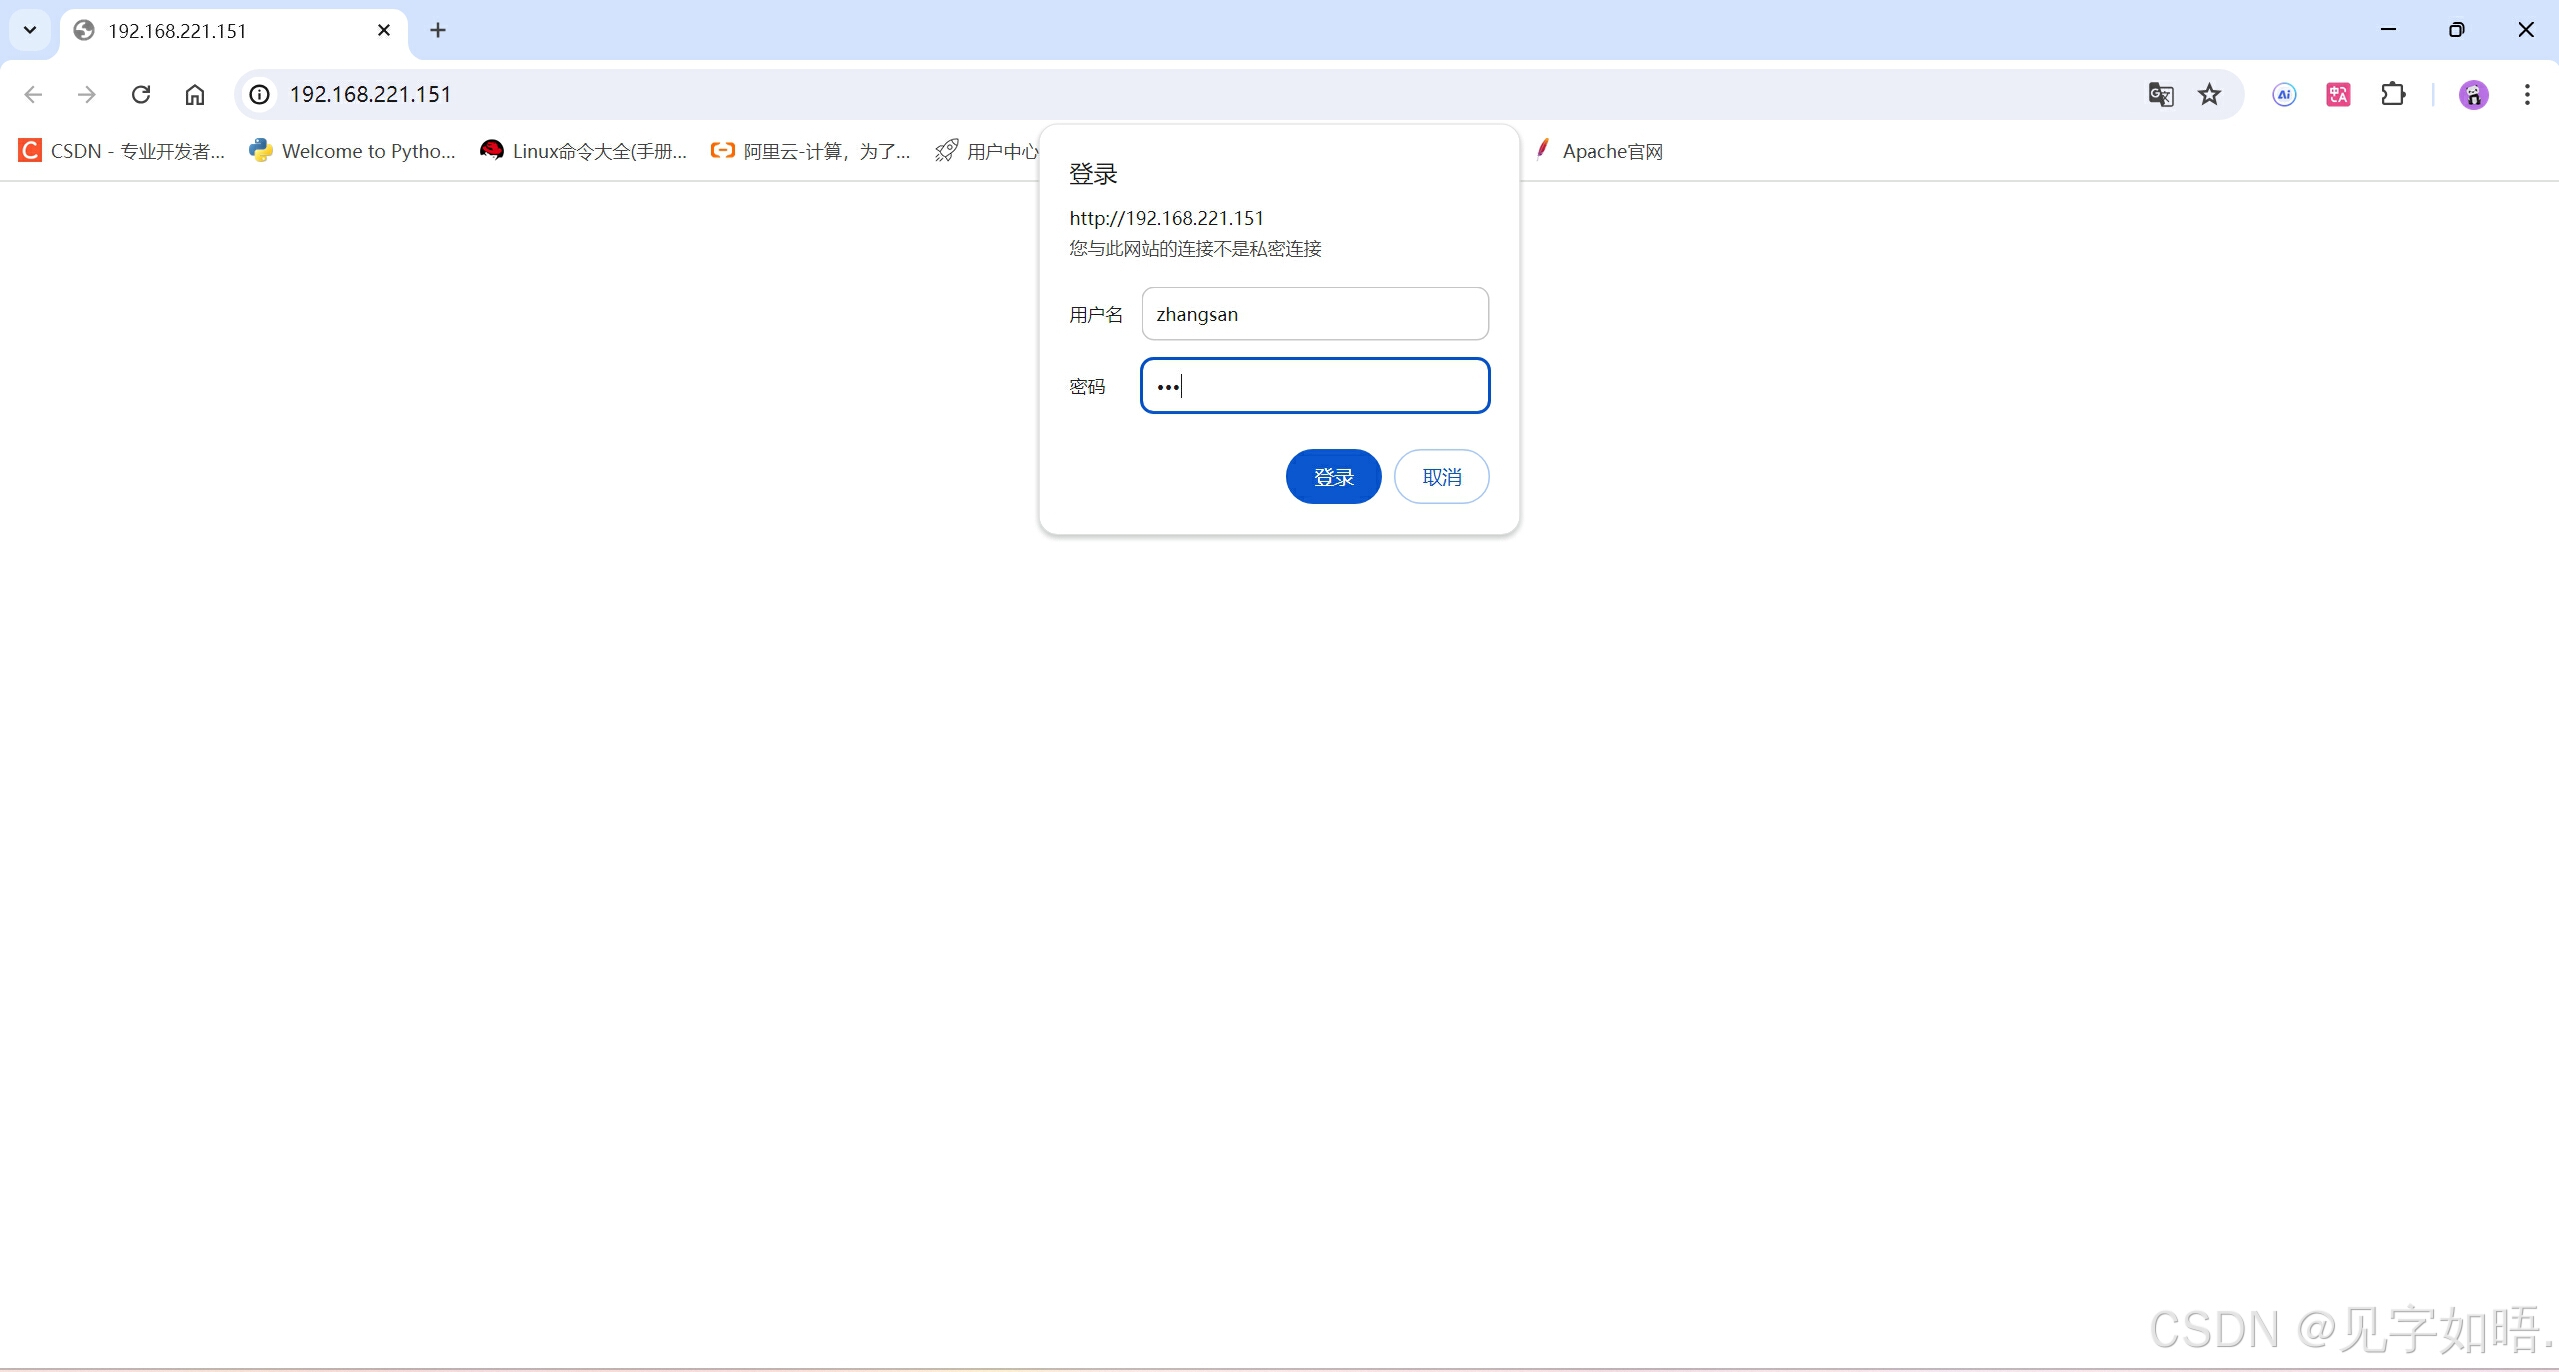Screen dimensions: 2559x1372
Task: Open the Welcome to Python bookmark
Action: [x=353, y=151]
